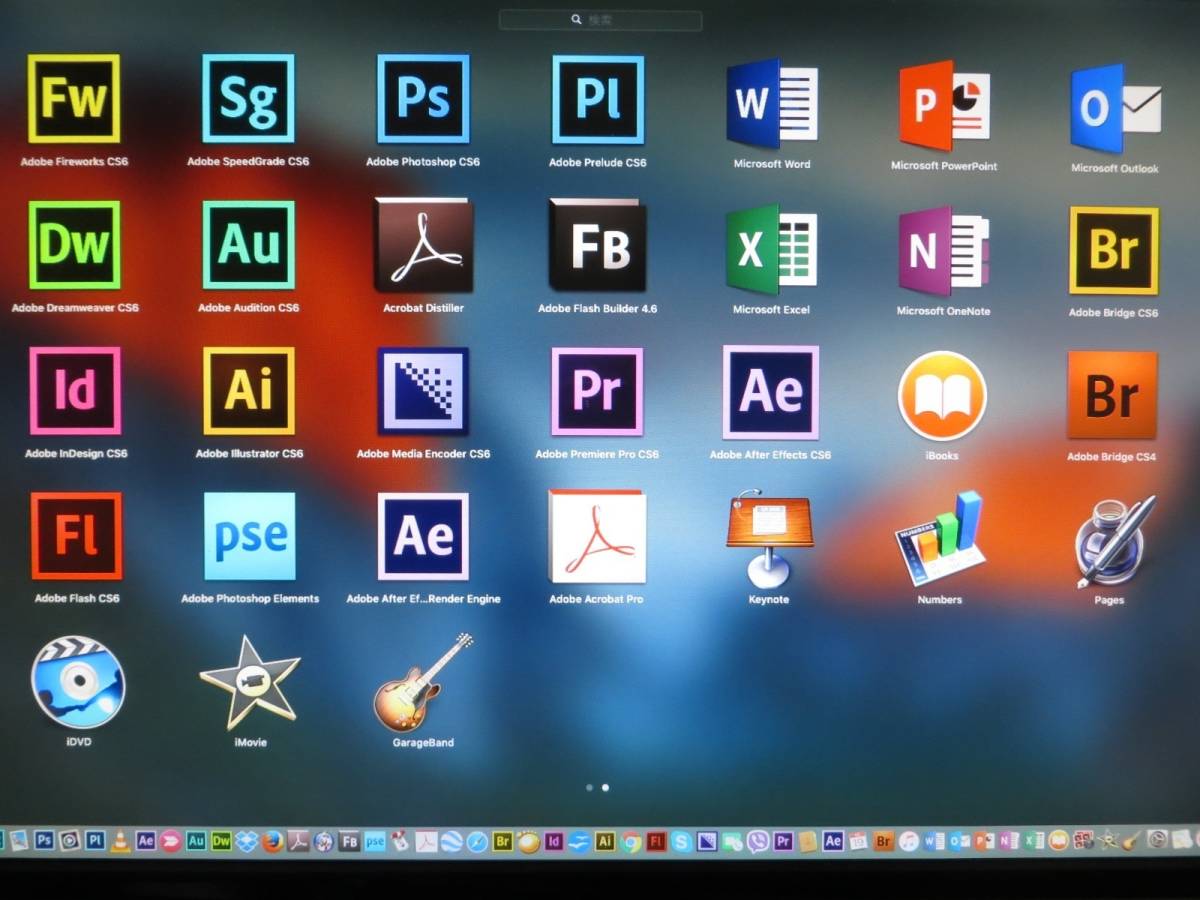Click the Launchpad search field

[600, 20]
